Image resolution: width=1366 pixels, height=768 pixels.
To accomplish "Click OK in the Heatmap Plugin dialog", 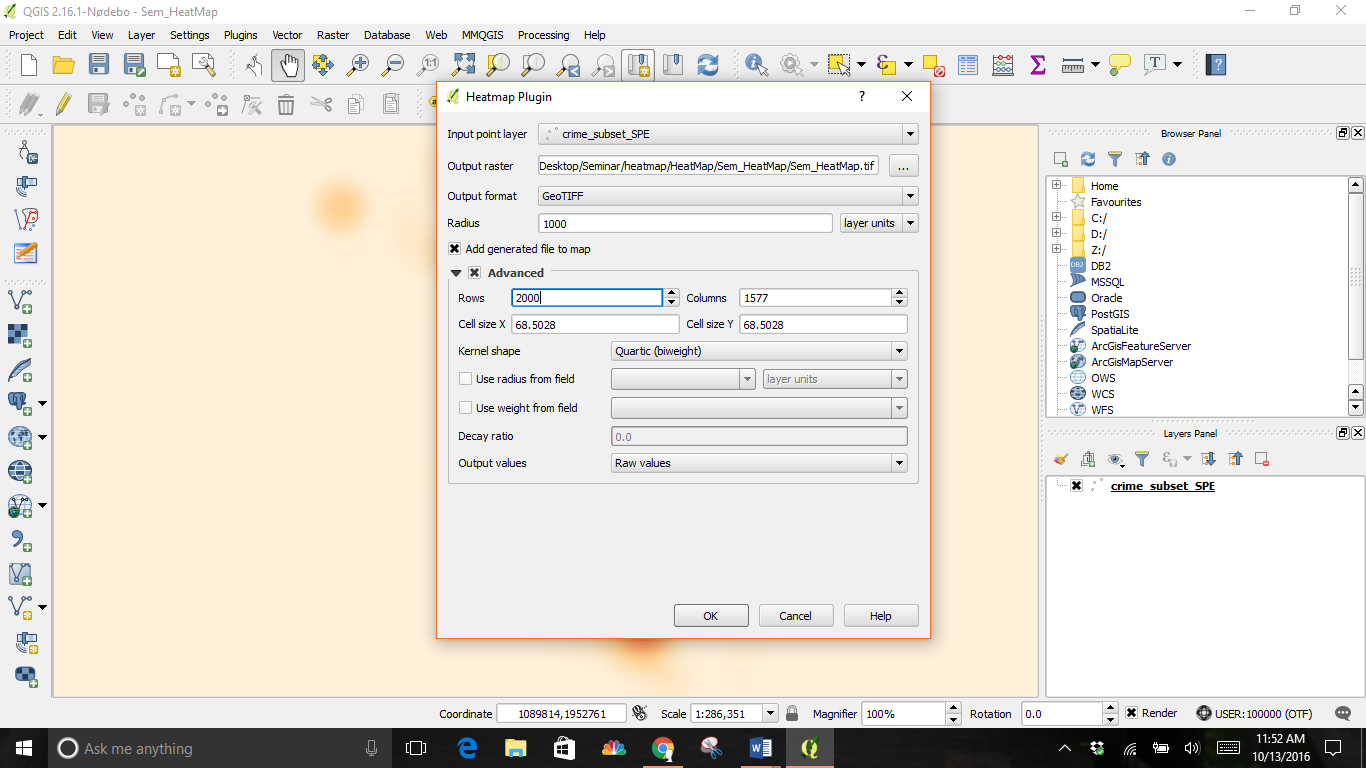I will tap(711, 616).
